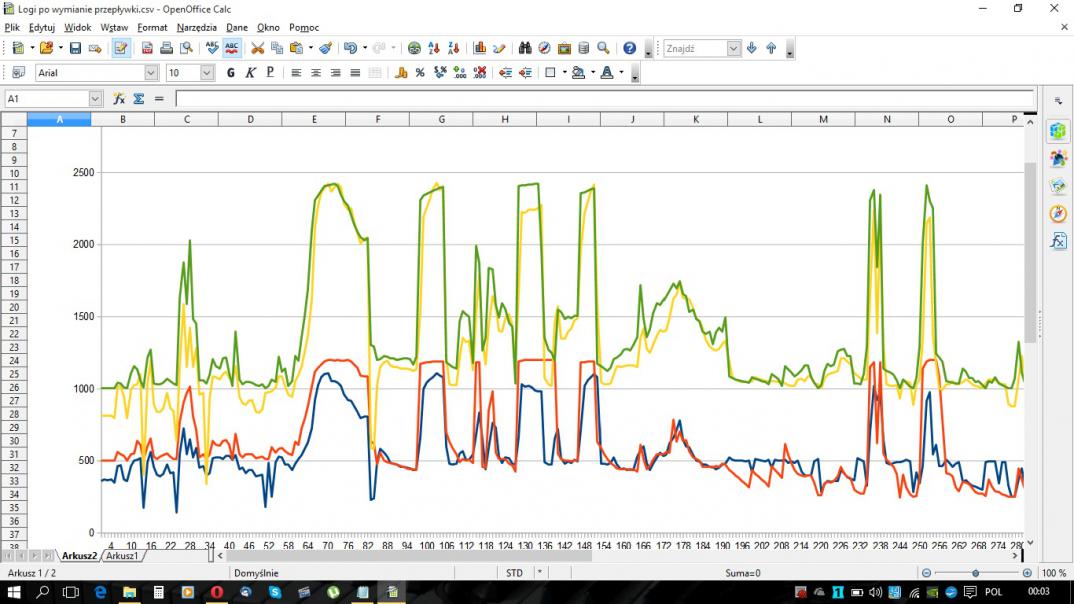Expand the Name Box A1 dropdown
Viewport: 1074px width, 604px height.
[x=96, y=99]
